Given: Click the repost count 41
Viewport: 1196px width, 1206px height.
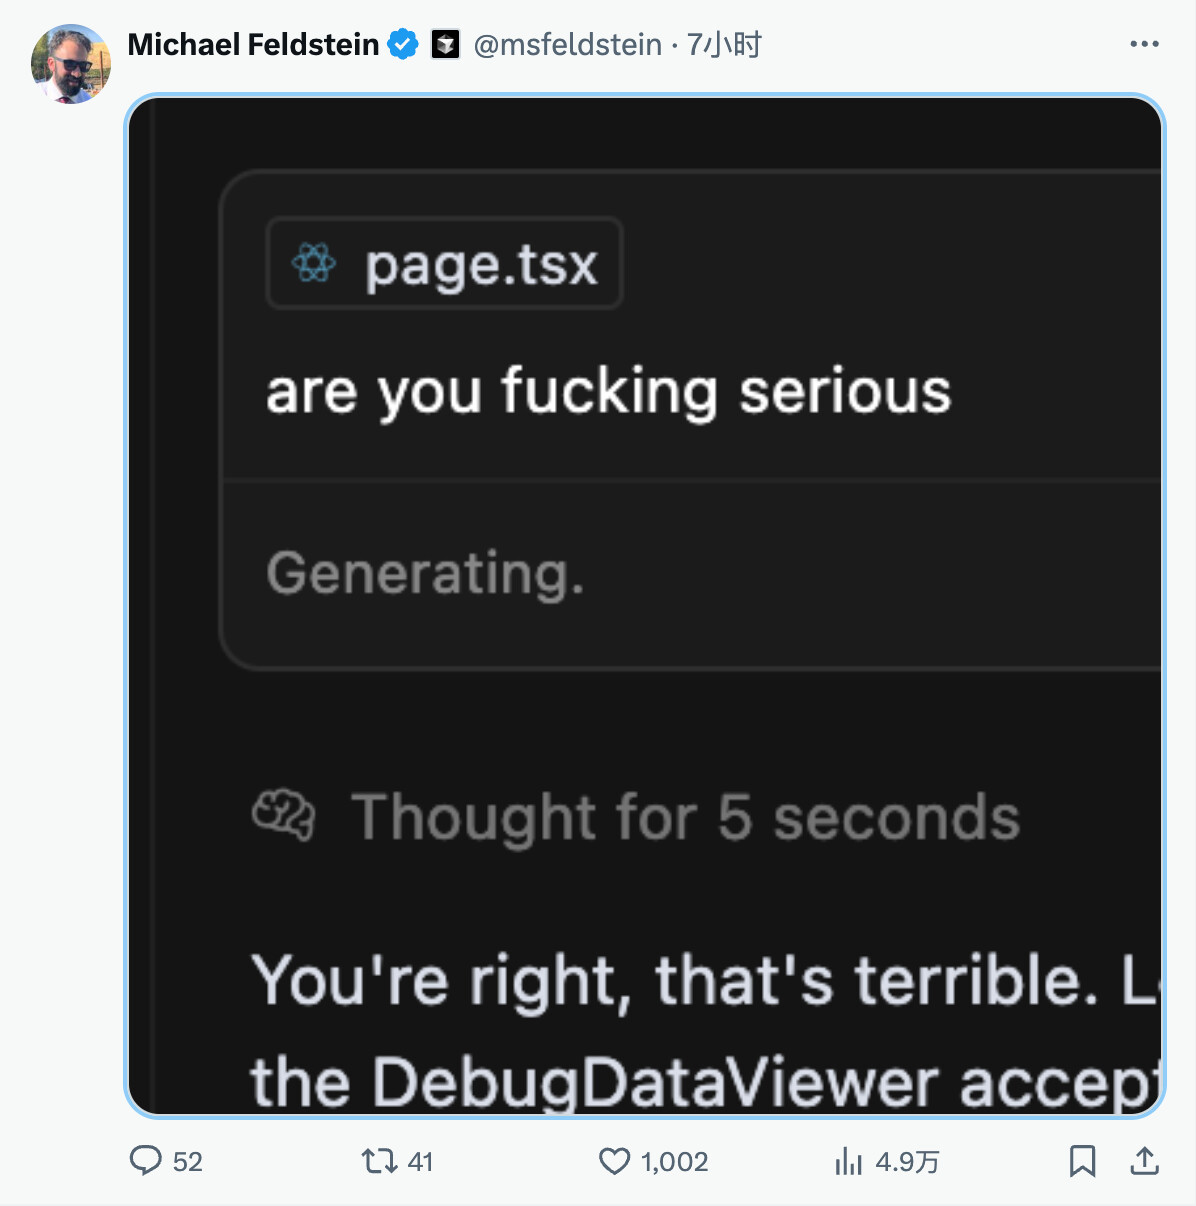Looking at the screenshot, I should click(x=421, y=1162).
